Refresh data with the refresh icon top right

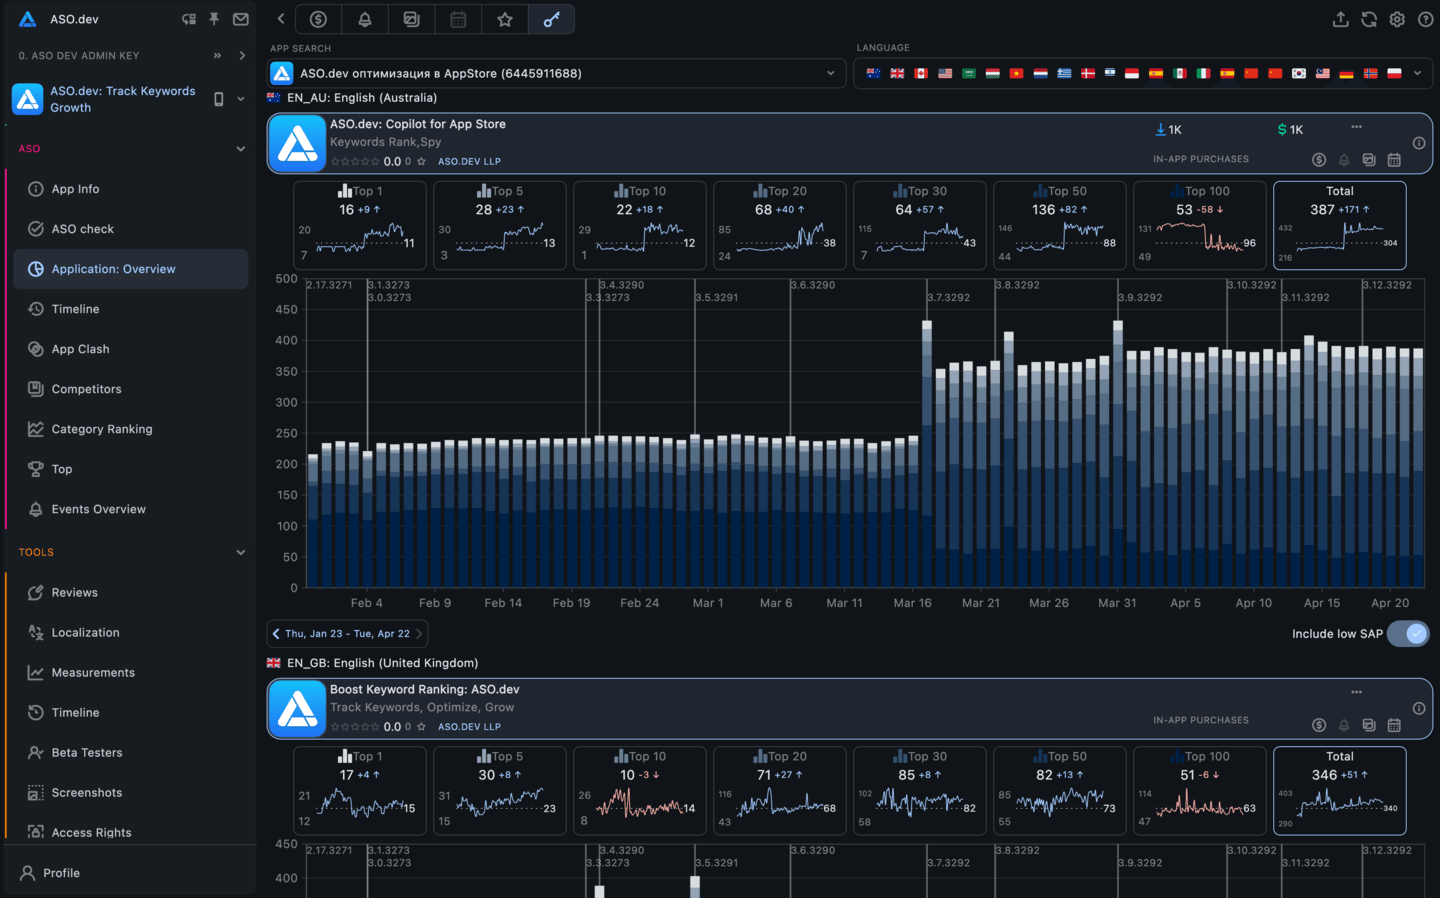pos(1368,18)
